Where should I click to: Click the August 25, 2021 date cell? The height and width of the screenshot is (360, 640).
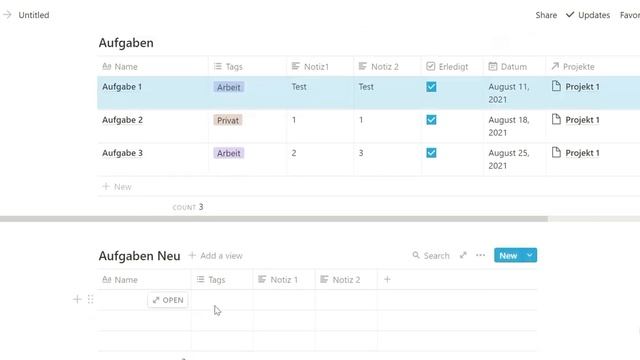(x=515, y=159)
